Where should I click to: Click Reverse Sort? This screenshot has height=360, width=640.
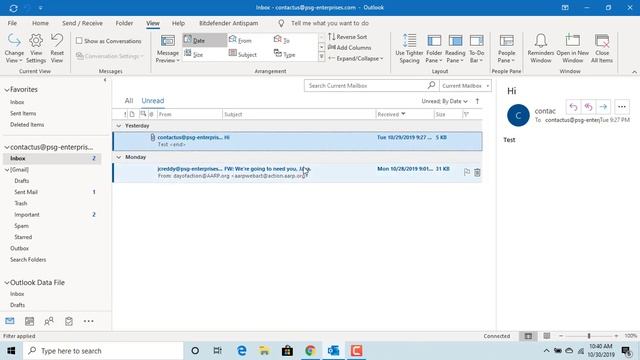347,37
